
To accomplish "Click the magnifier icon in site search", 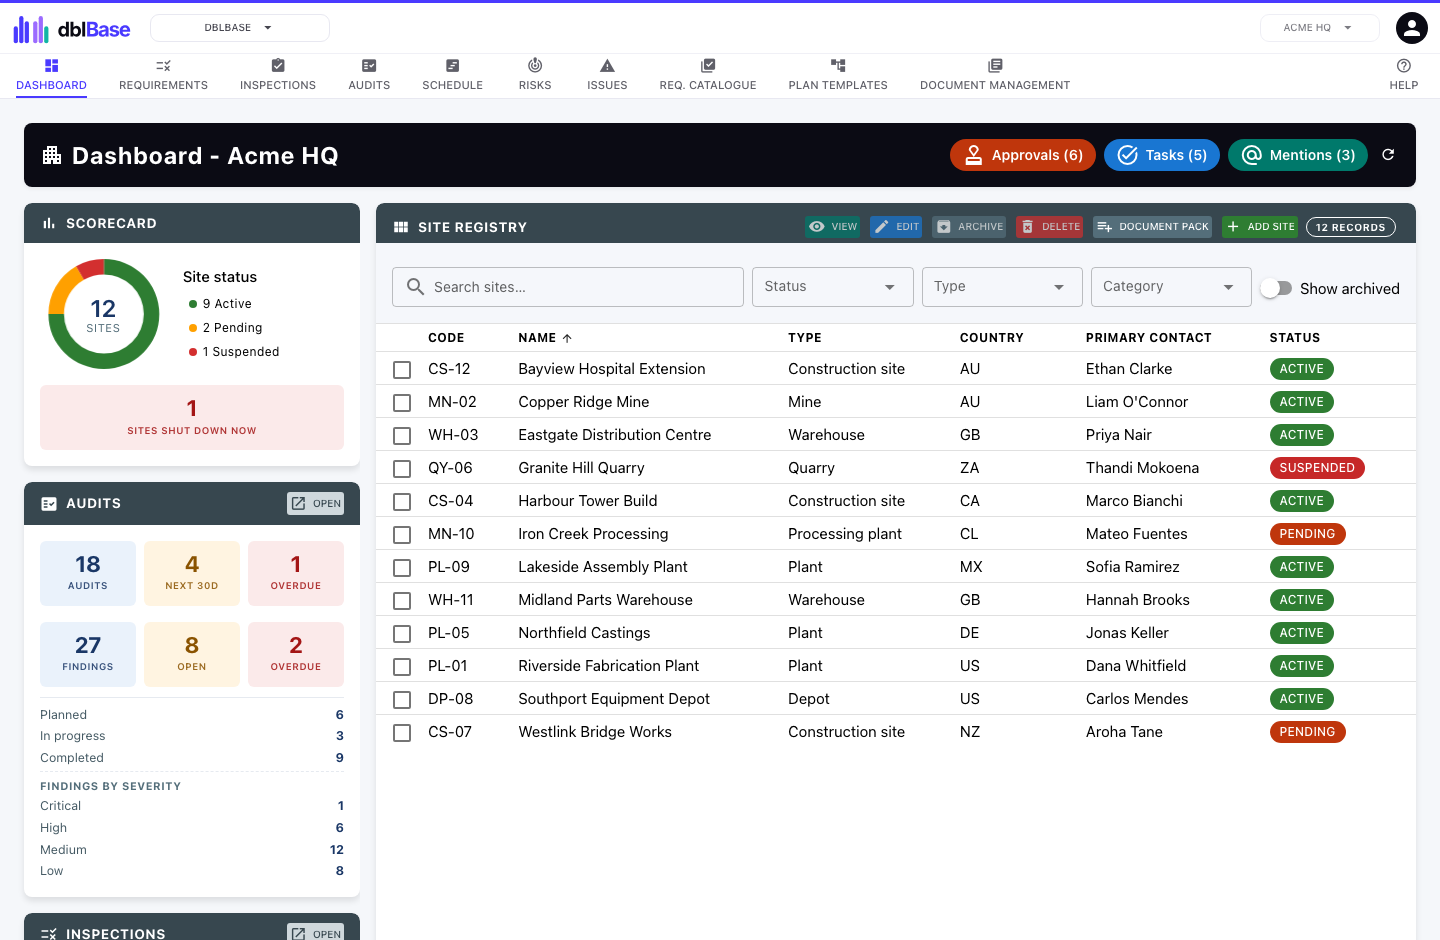I will point(416,287).
